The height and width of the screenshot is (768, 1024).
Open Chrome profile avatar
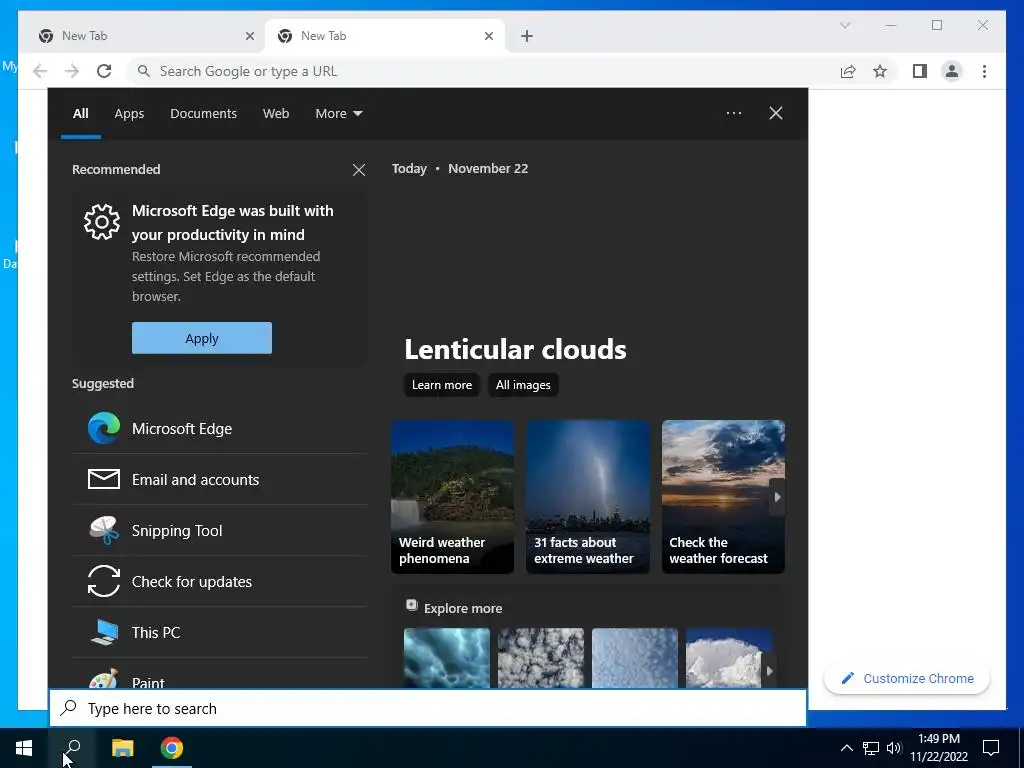click(x=952, y=71)
